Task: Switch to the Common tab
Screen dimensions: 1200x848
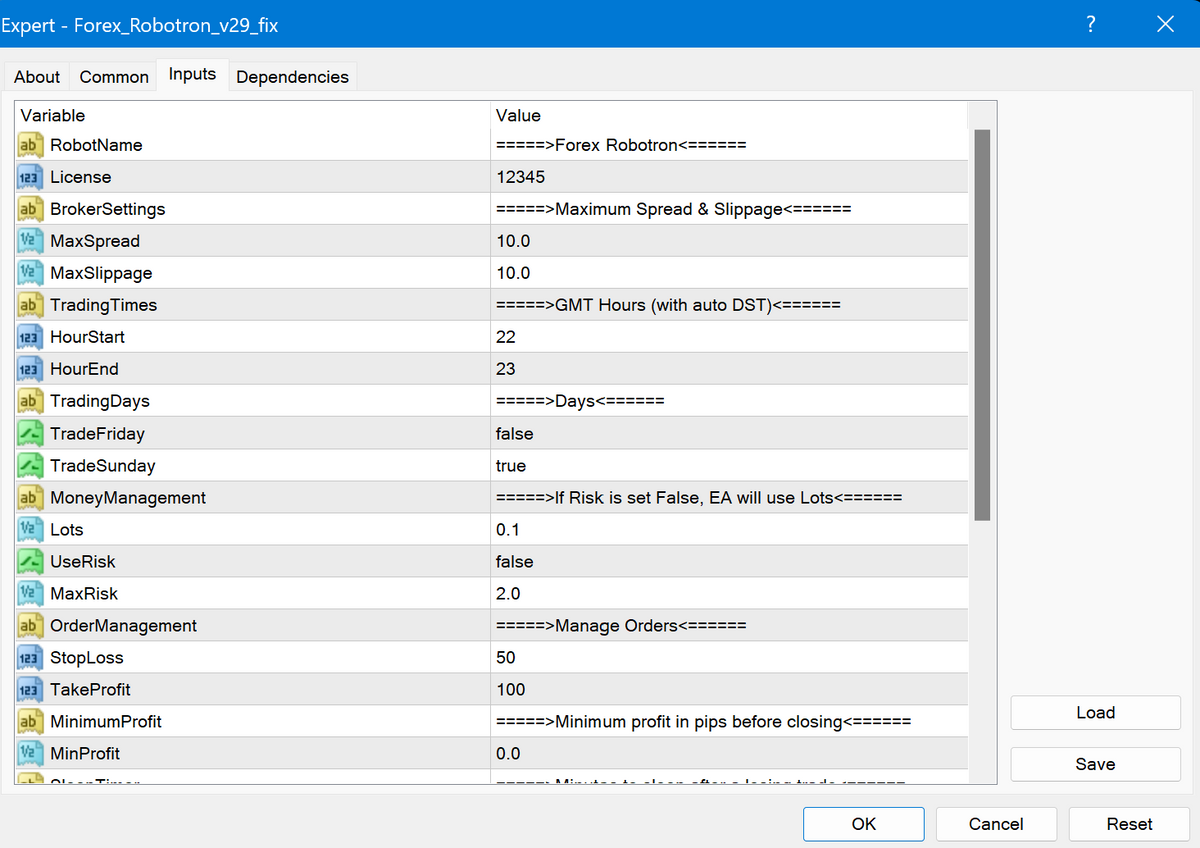Action: point(114,77)
